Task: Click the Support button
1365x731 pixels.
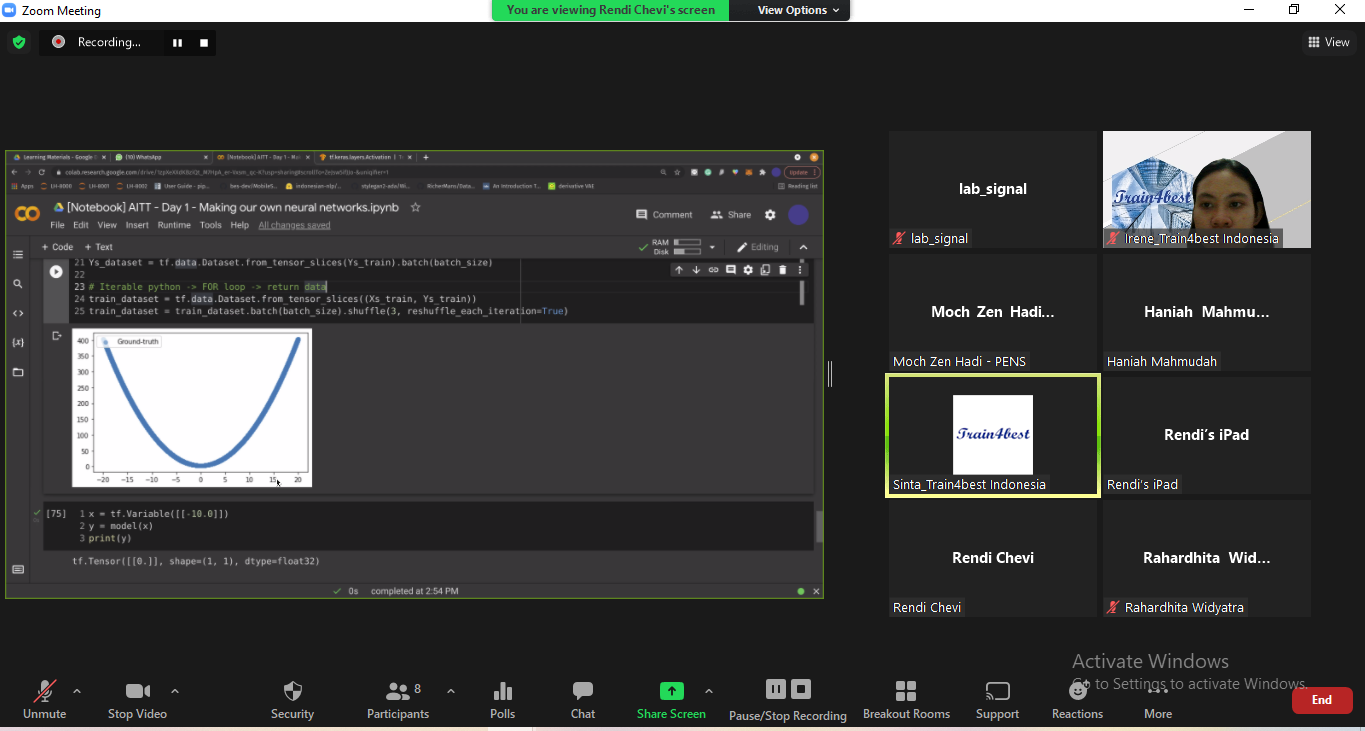Action: (x=997, y=700)
